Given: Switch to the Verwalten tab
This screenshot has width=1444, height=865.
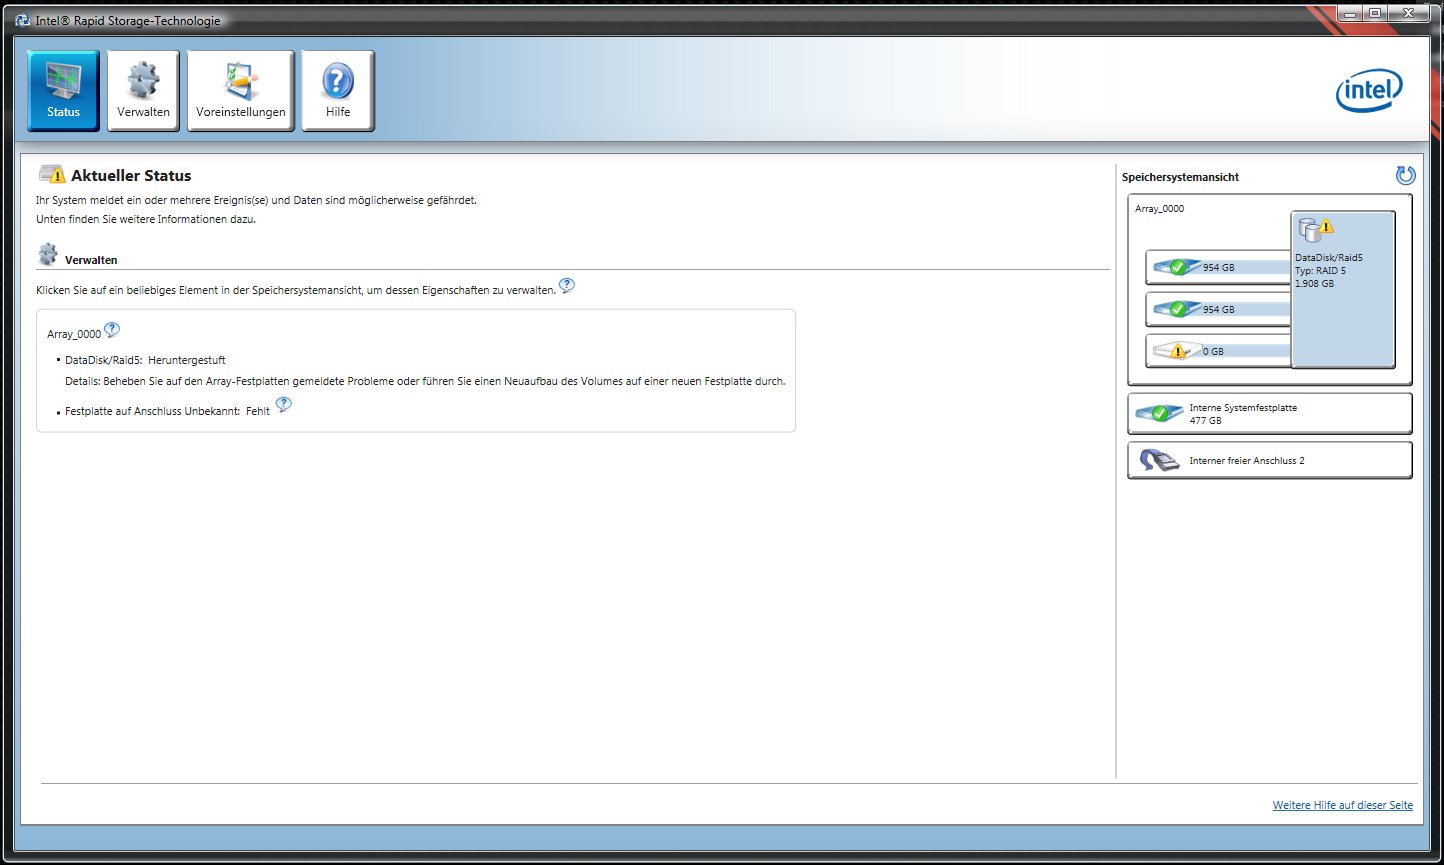Looking at the screenshot, I should [143, 91].
